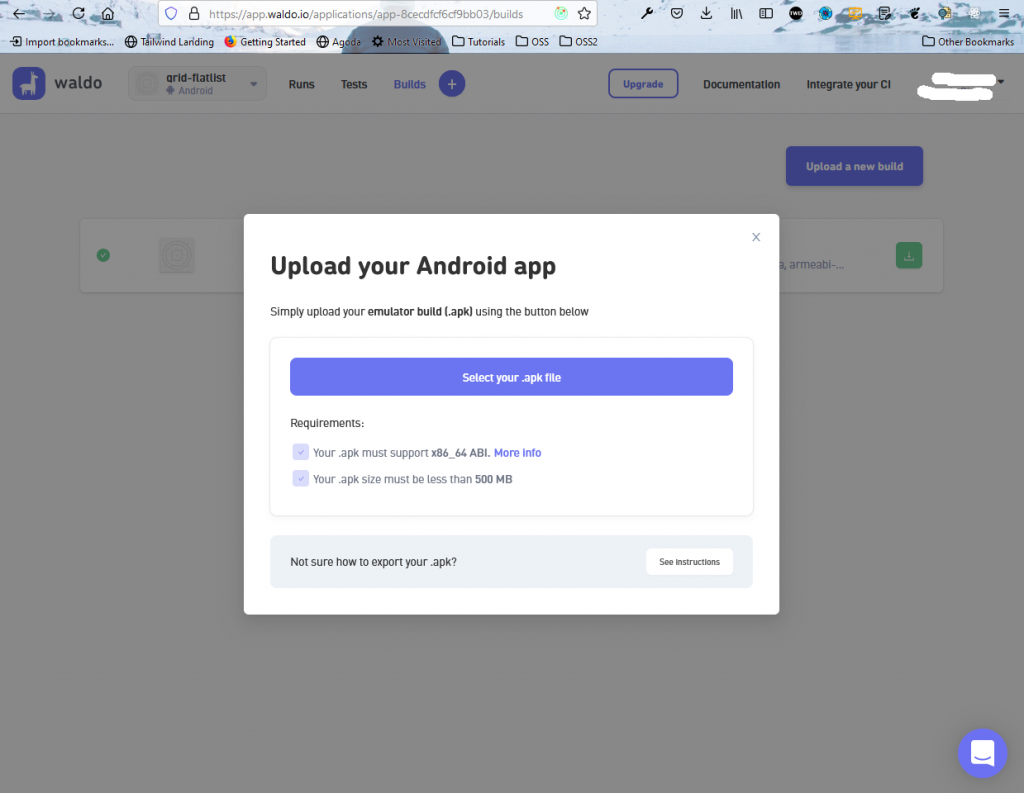
Task: Click the Pocket save icon
Action: (677, 13)
